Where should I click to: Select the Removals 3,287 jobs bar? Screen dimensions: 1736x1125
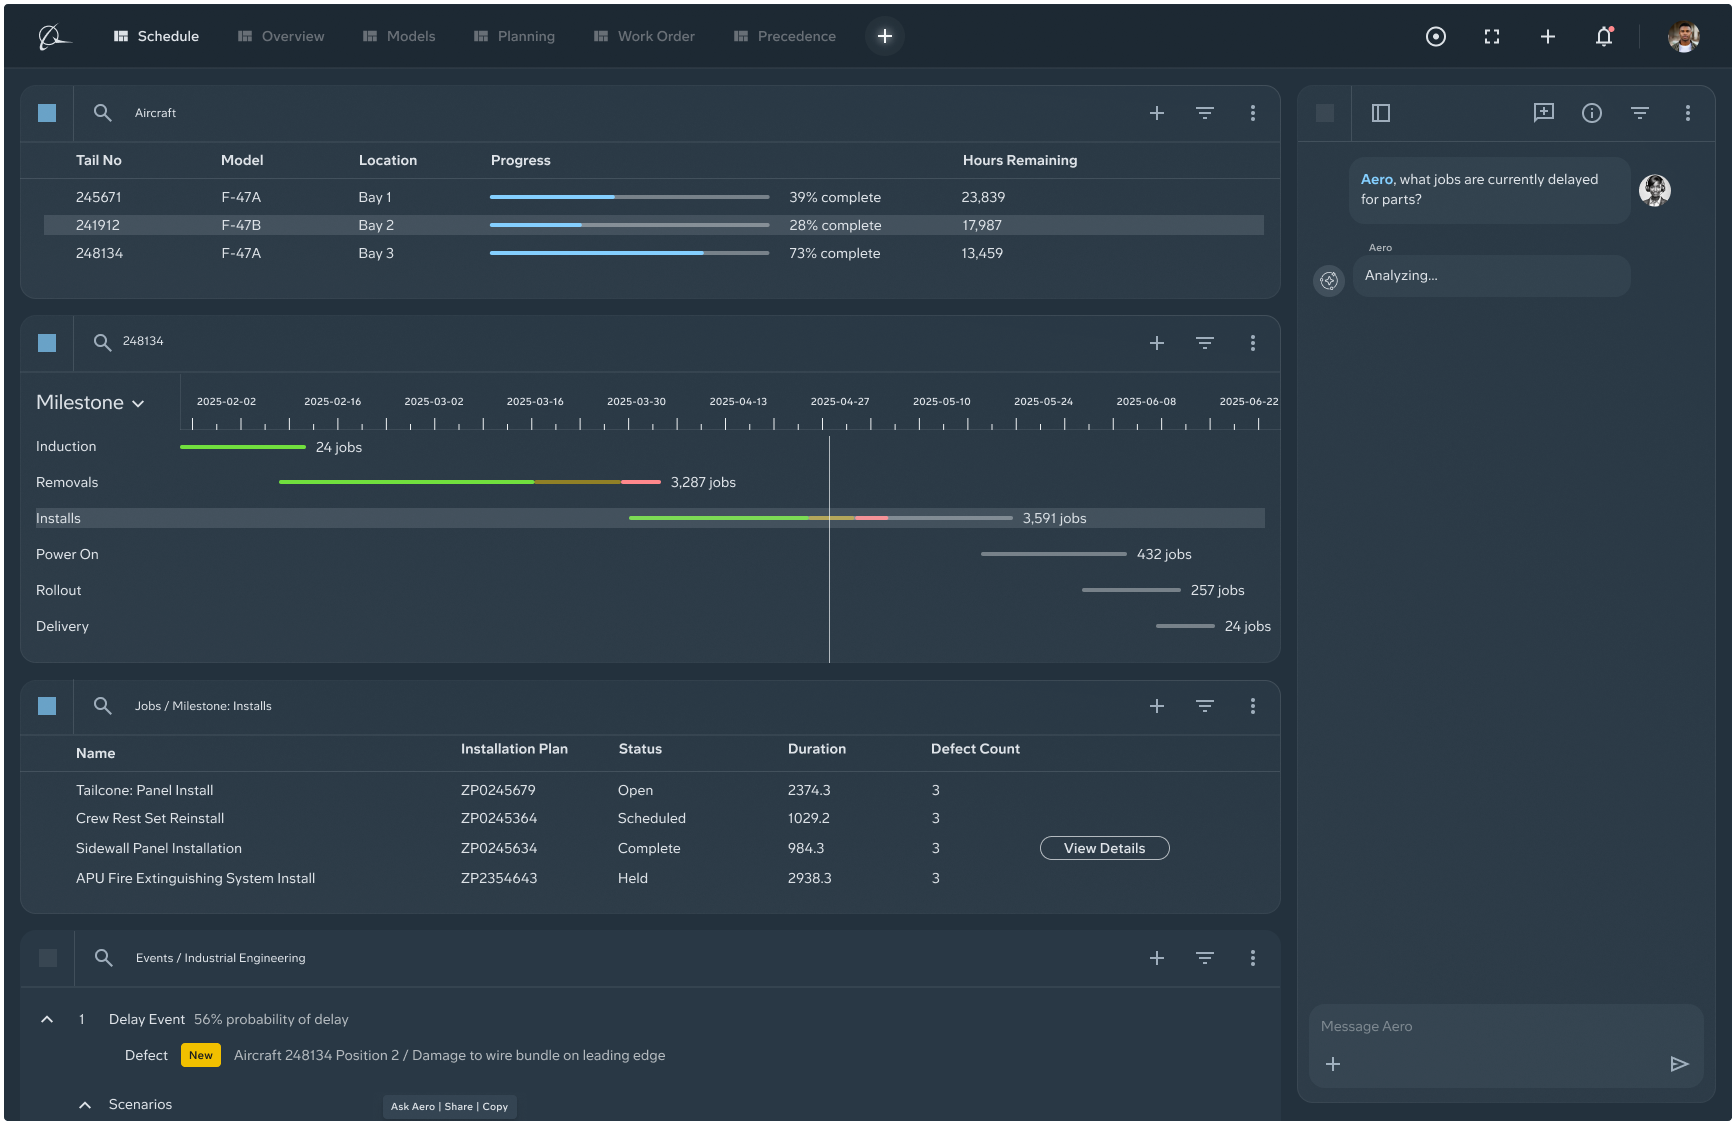click(470, 482)
